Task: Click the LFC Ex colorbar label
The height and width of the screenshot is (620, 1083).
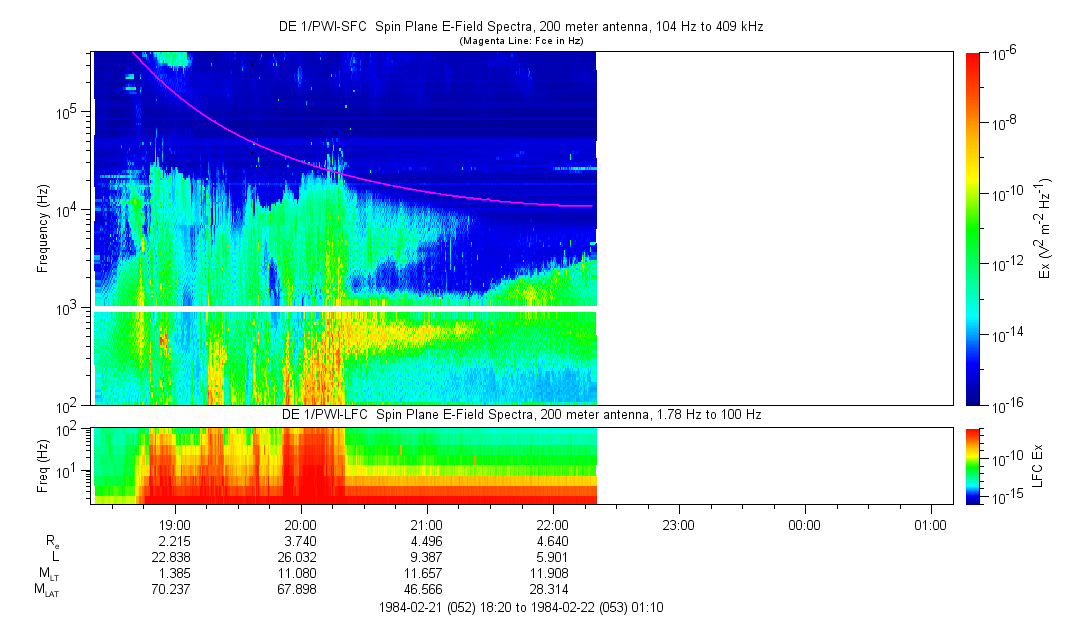Action: click(1038, 466)
